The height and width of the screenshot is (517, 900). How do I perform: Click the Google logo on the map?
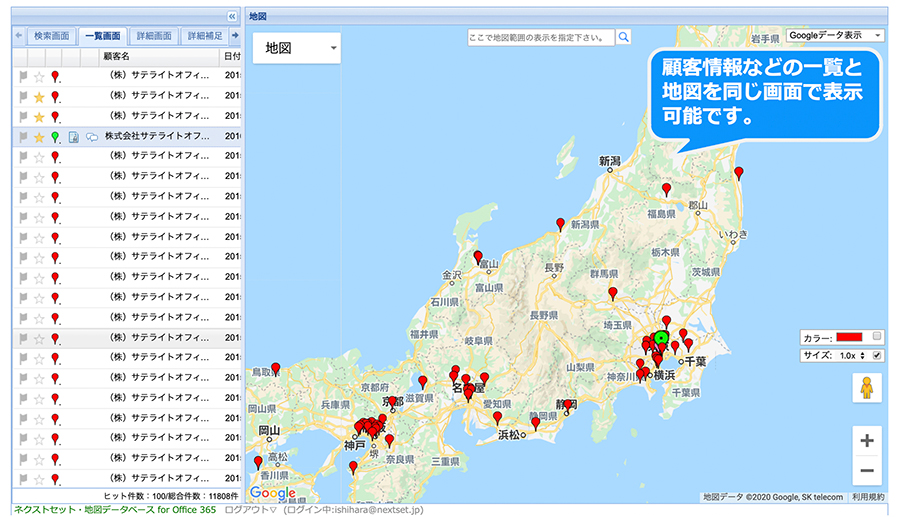pyautogui.click(x=273, y=493)
